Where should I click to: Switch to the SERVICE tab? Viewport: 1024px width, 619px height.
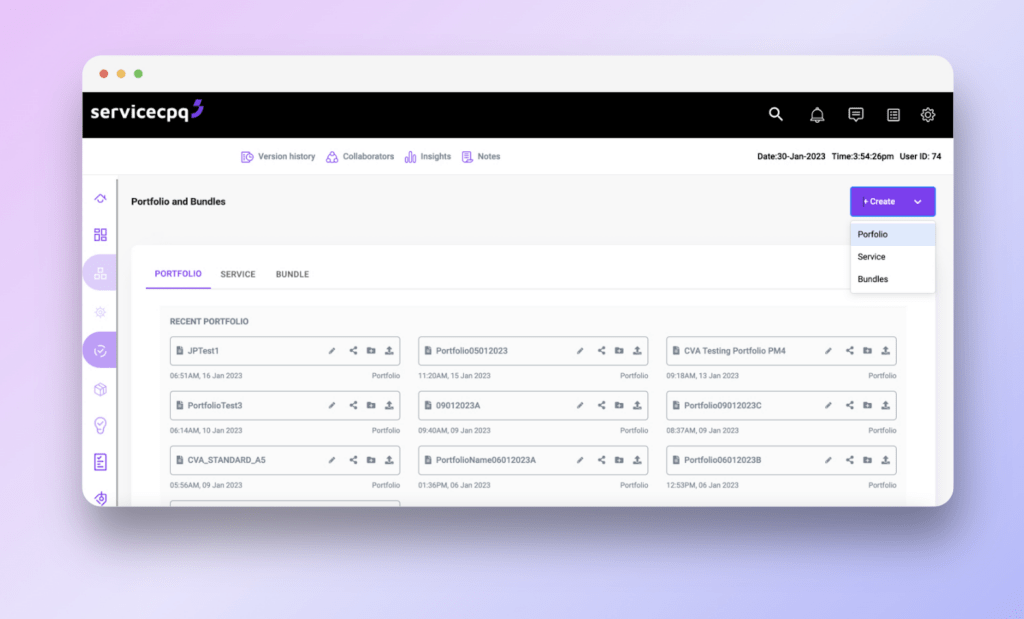(x=238, y=274)
